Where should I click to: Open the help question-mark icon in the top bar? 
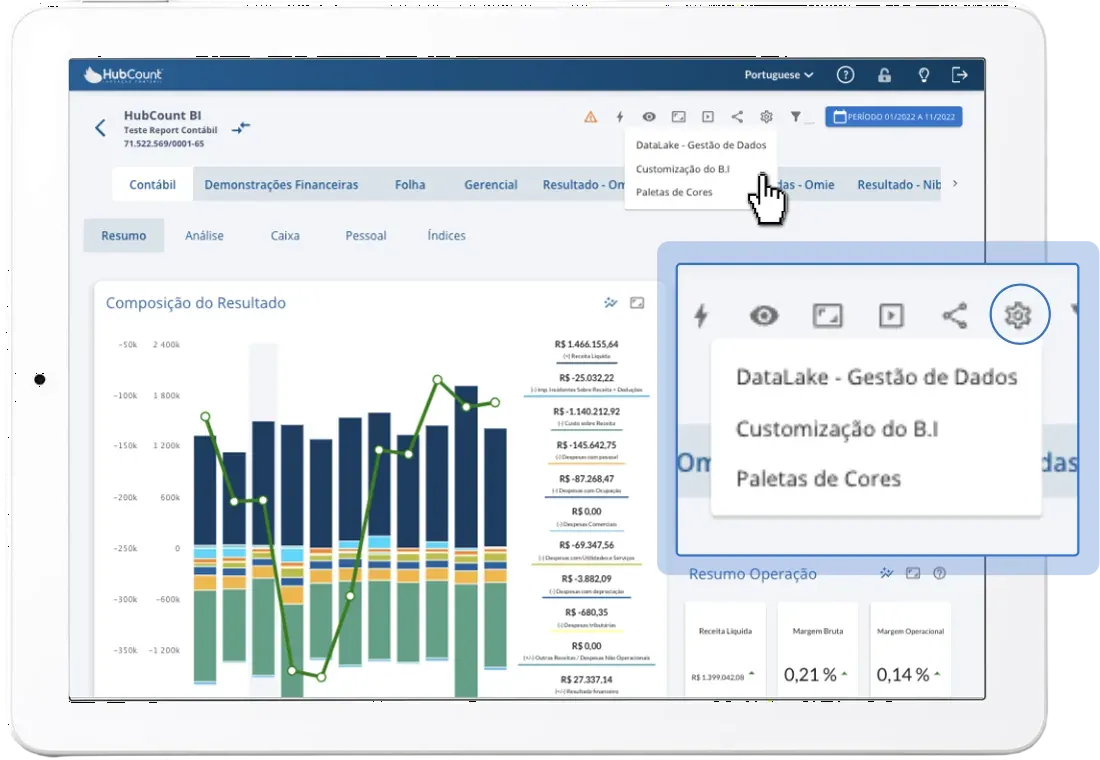(845, 74)
